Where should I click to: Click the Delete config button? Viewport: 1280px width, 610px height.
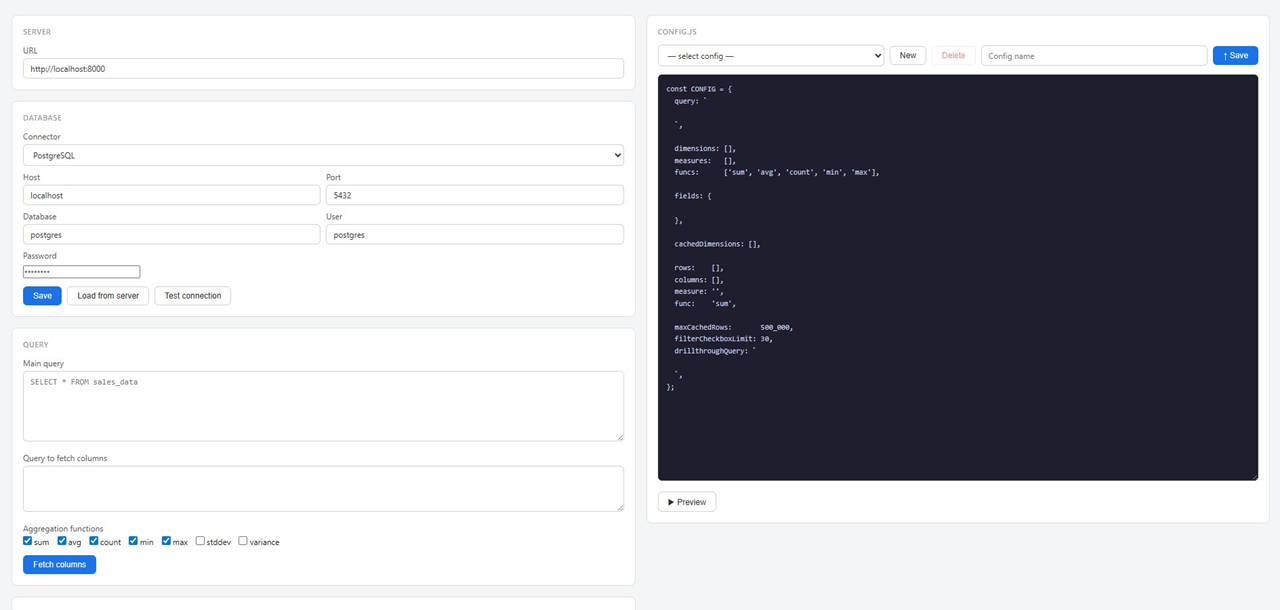pos(953,56)
